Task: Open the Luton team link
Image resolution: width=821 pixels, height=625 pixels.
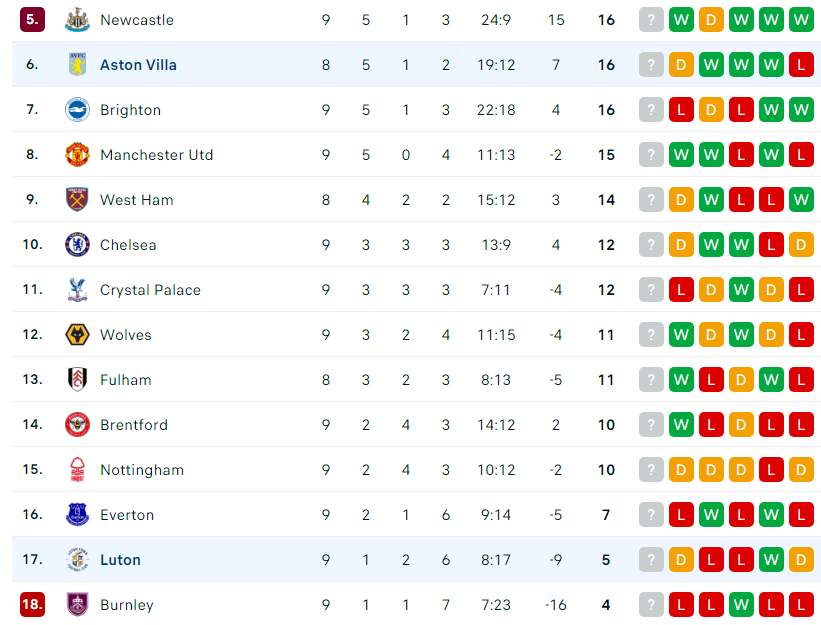Action: tap(120, 560)
